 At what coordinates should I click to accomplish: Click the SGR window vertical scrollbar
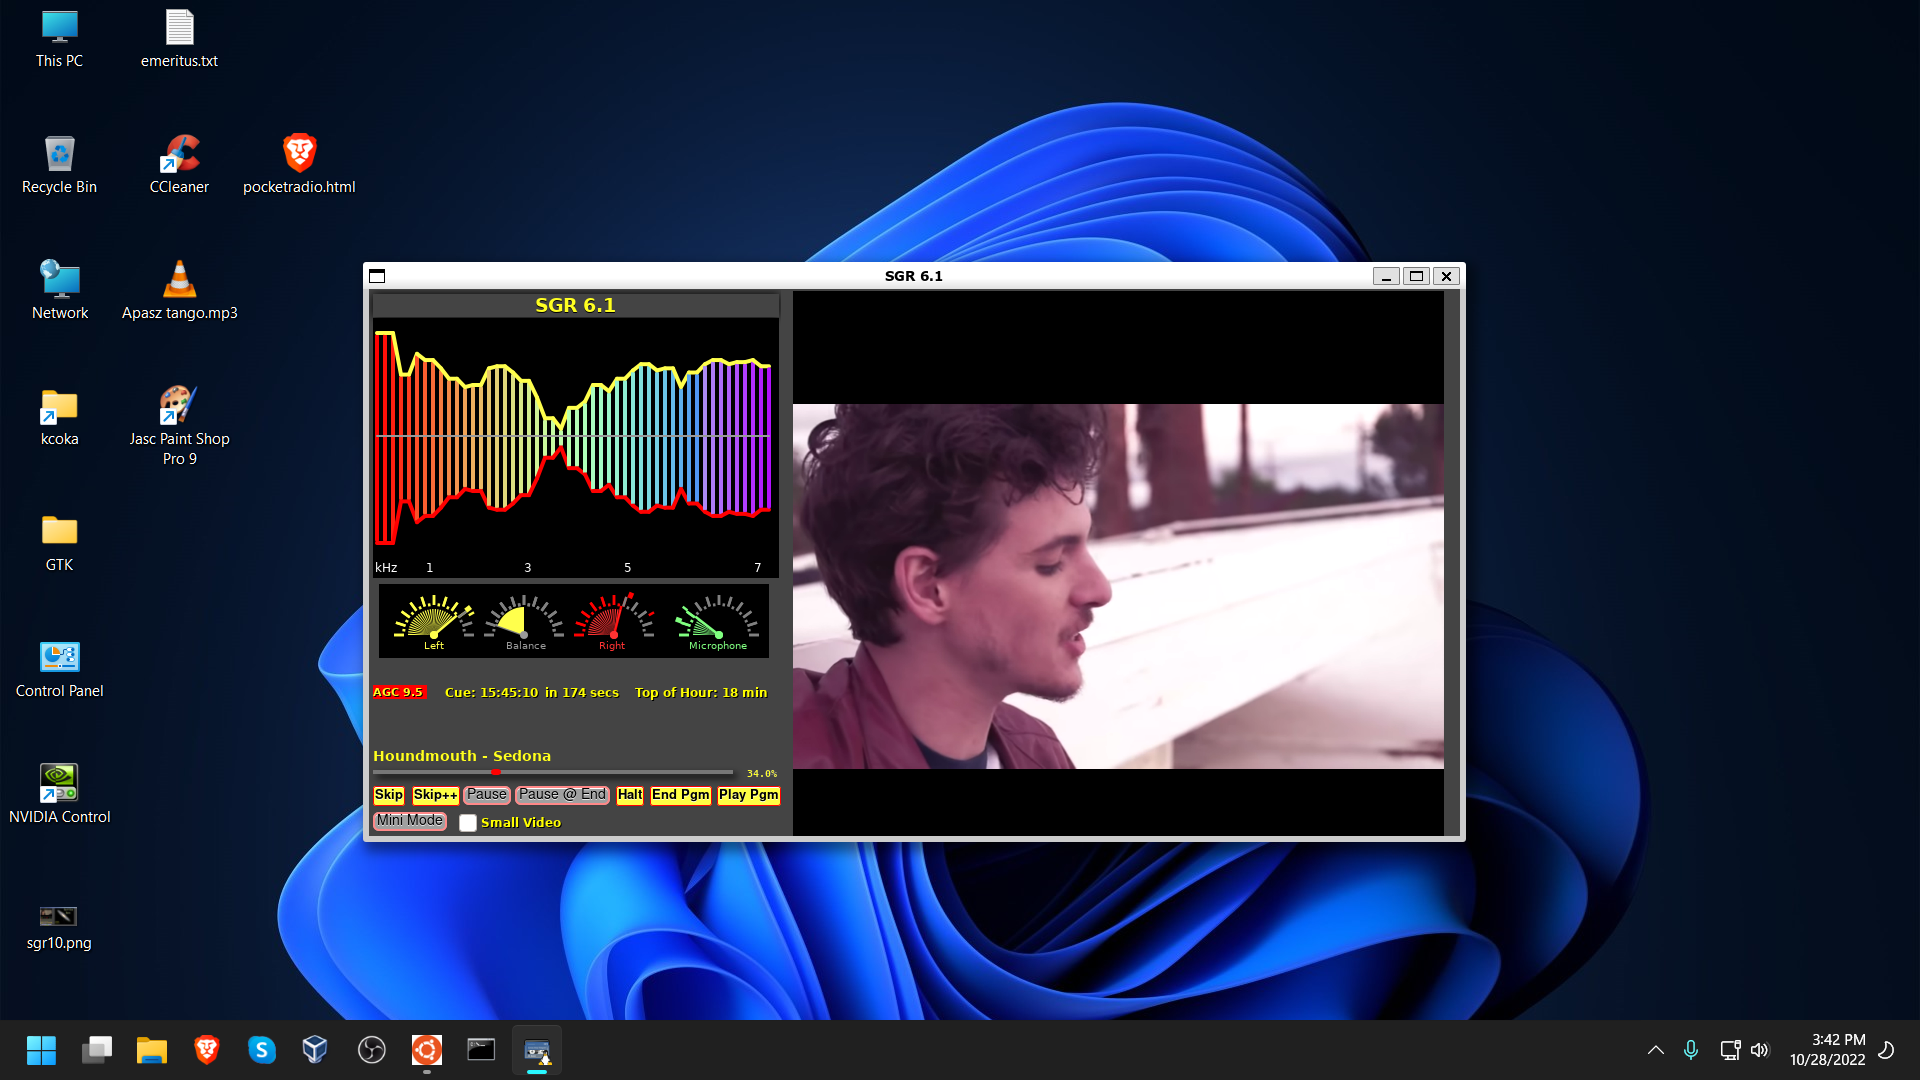pyautogui.click(x=1452, y=563)
